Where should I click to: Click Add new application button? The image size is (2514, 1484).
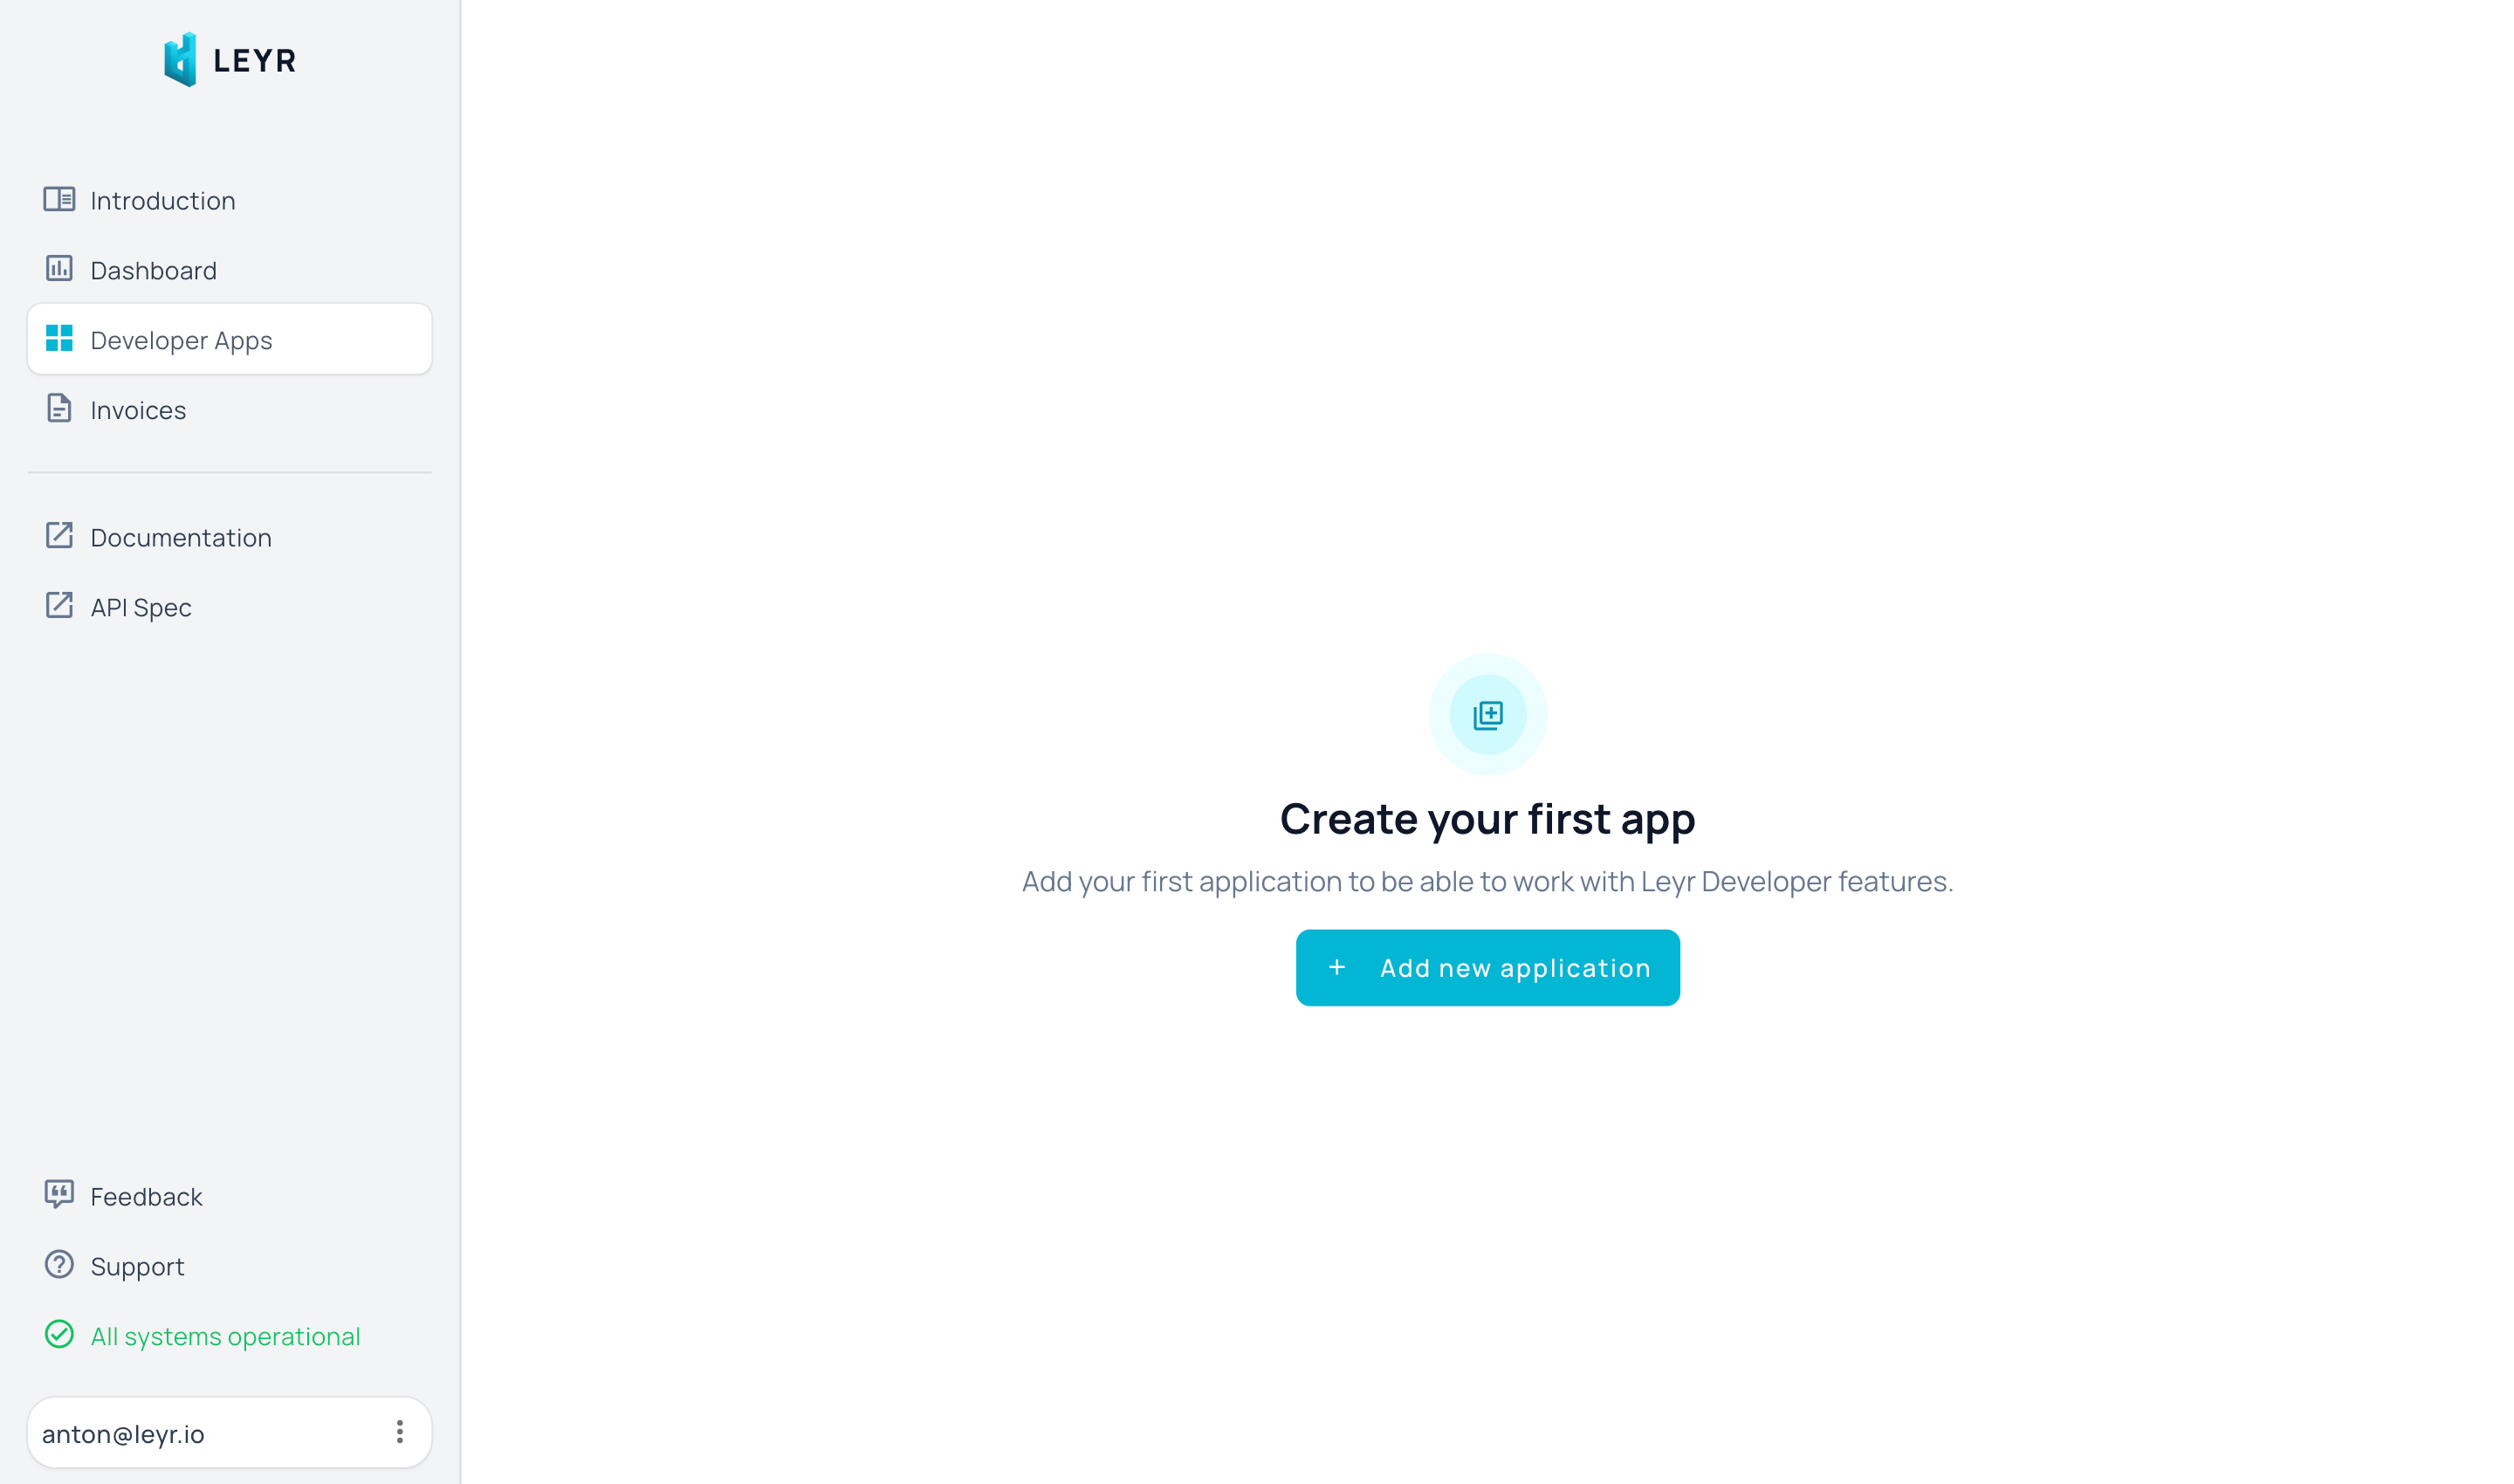[1487, 968]
